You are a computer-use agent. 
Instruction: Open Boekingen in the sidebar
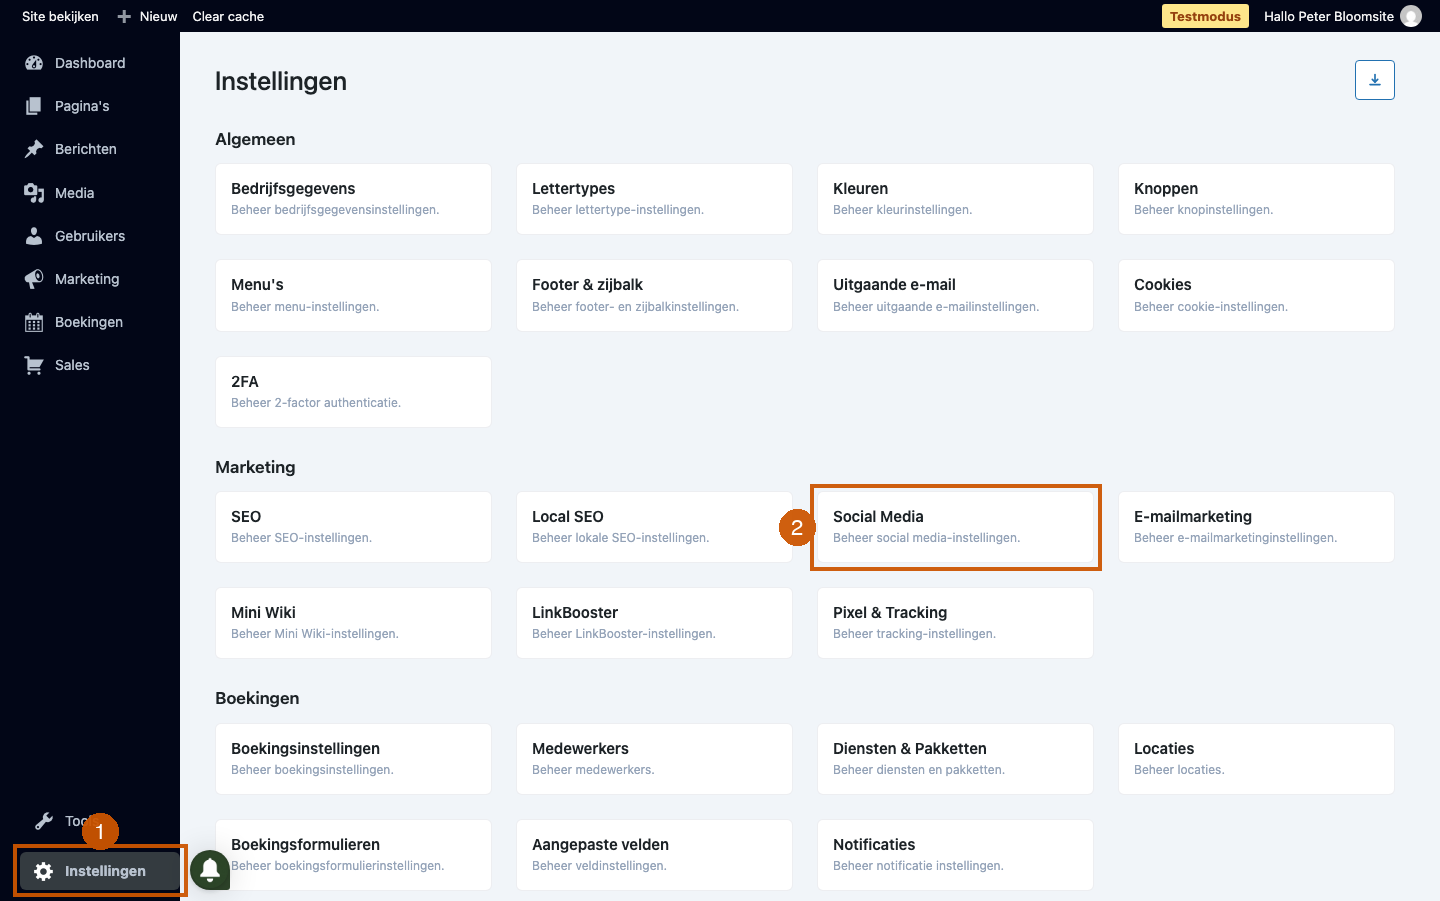click(90, 322)
